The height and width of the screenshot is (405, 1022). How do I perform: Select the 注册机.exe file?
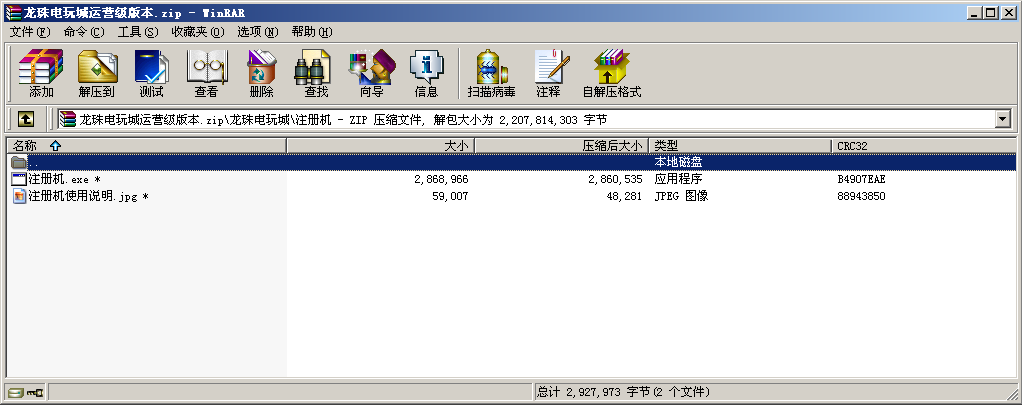coord(58,179)
